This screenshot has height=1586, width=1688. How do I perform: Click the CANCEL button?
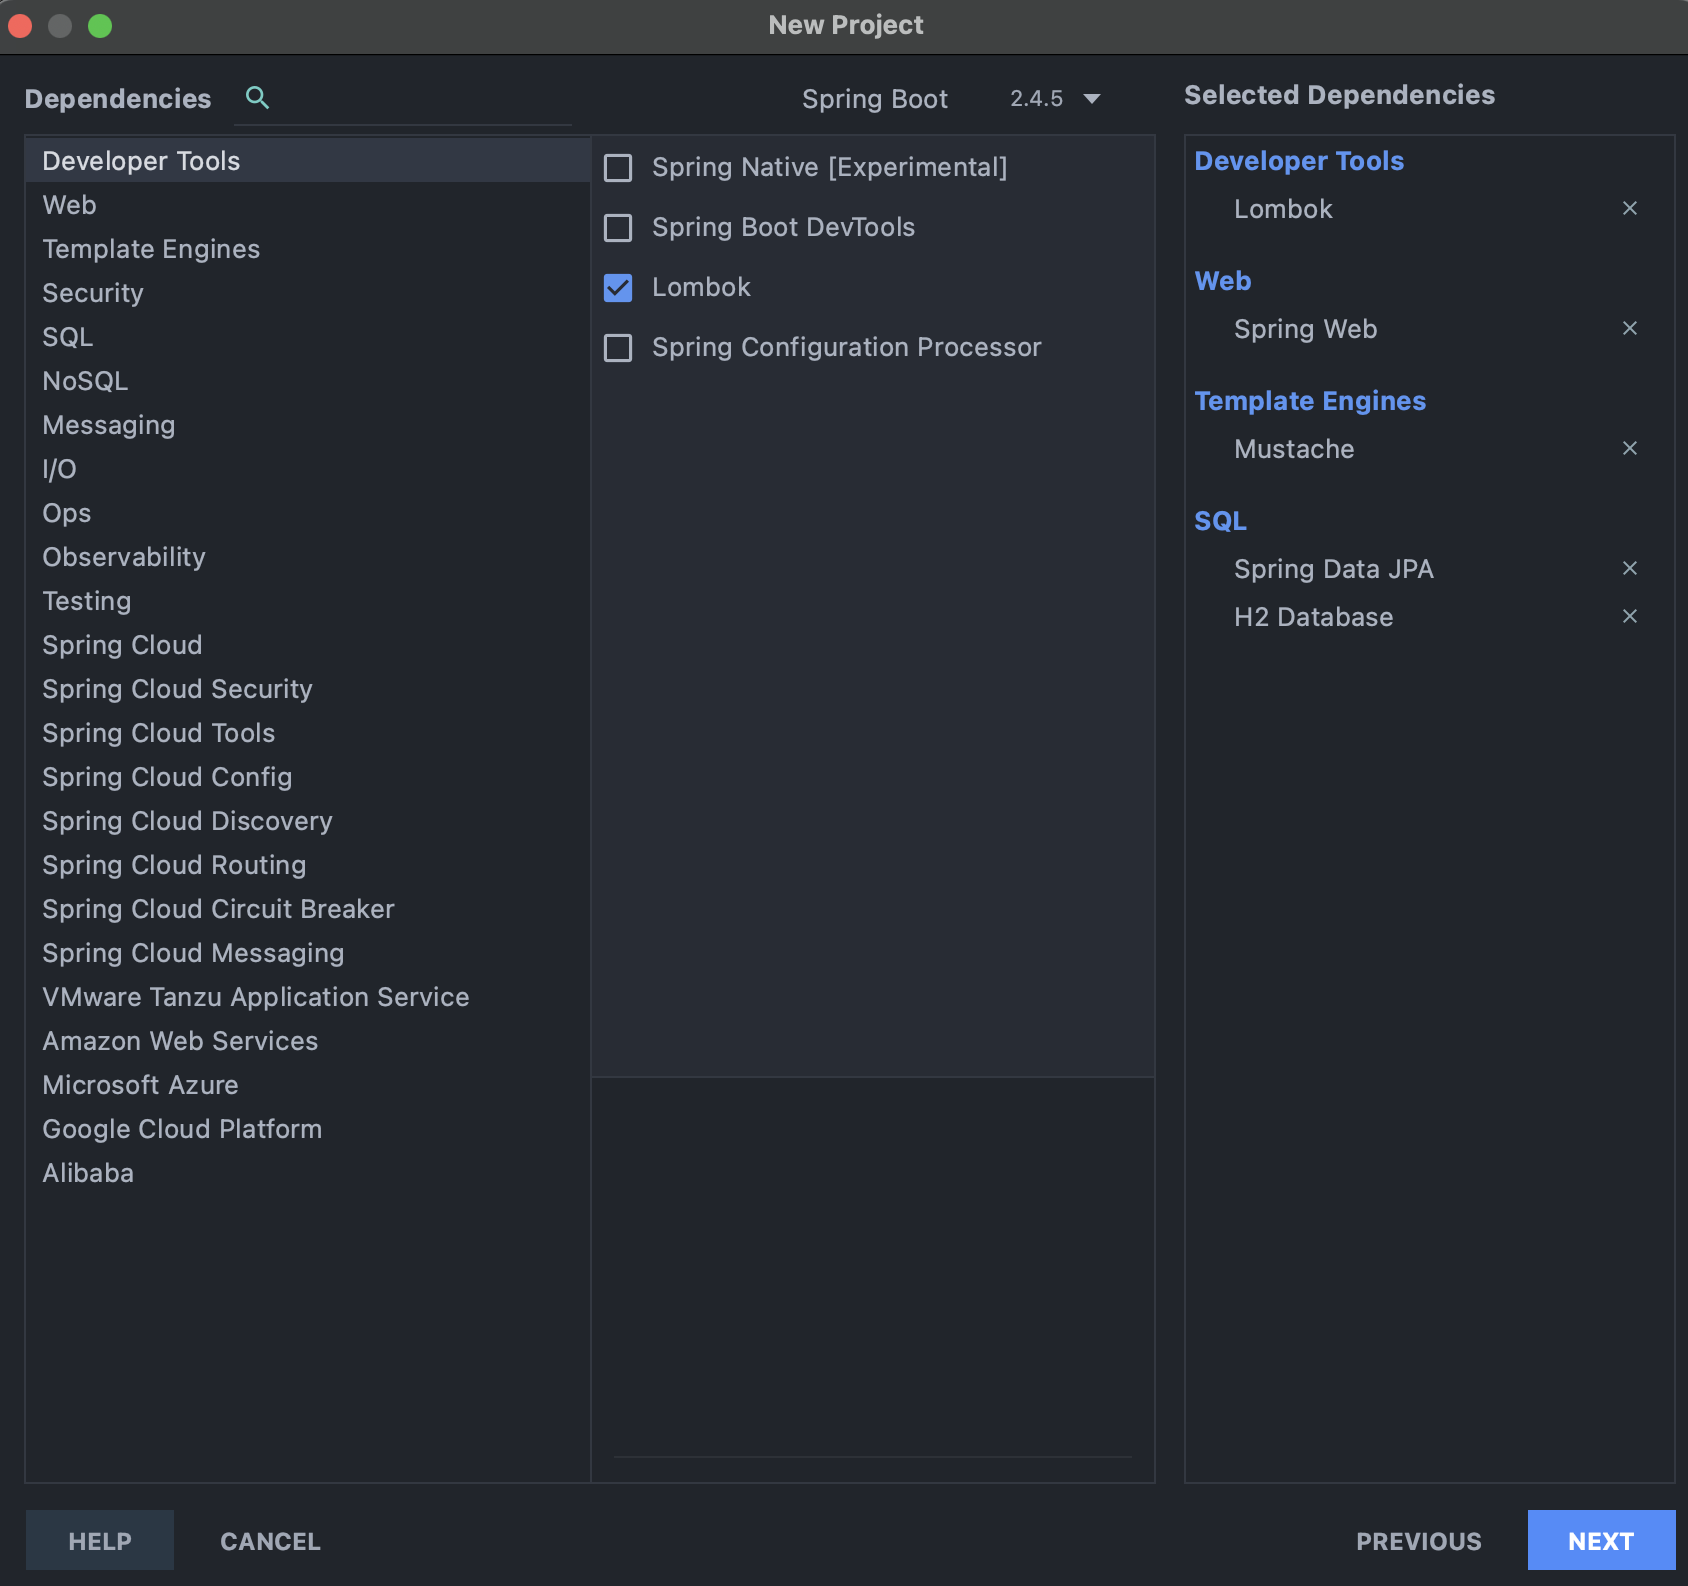270,1541
